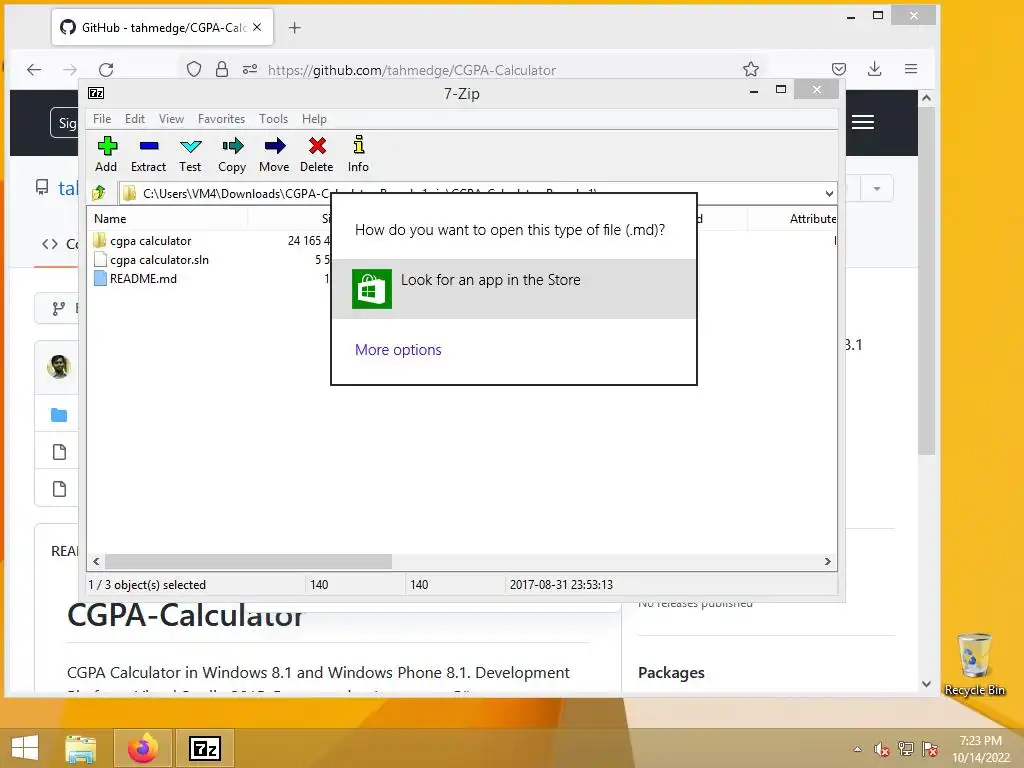This screenshot has height=768, width=1024.
Task: Select Look for an app in the Store
Action: tap(514, 289)
